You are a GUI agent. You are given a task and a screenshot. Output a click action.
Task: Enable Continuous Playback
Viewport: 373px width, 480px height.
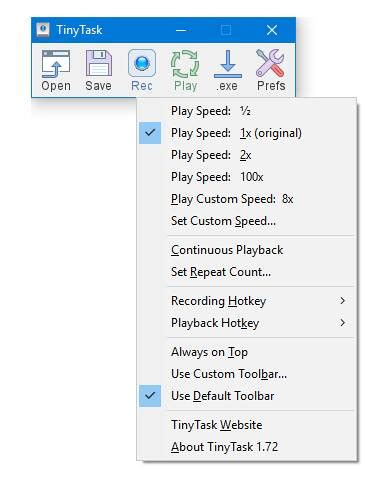pyautogui.click(x=247, y=250)
